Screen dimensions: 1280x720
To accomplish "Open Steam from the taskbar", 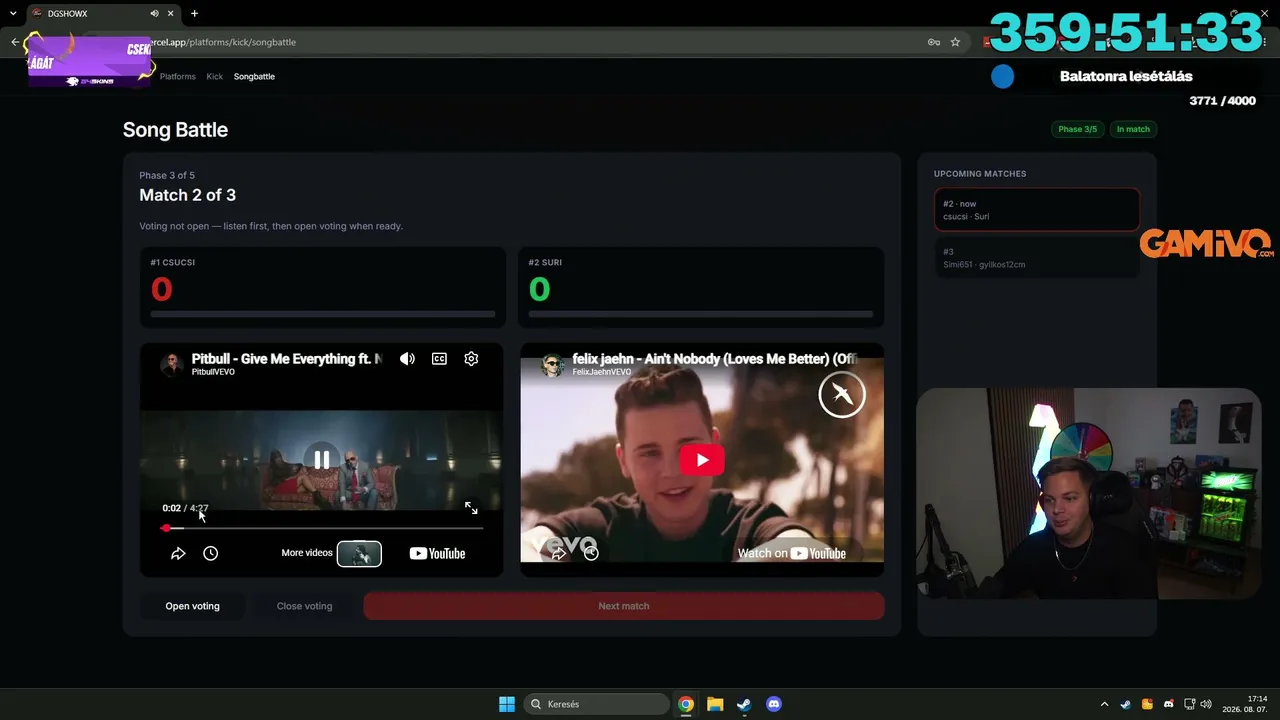I will (744, 704).
